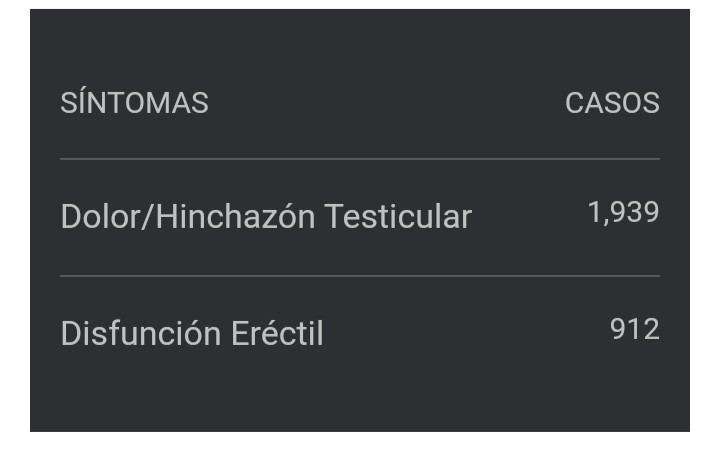Select the Disfunción Eréctil row label

[192, 333]
